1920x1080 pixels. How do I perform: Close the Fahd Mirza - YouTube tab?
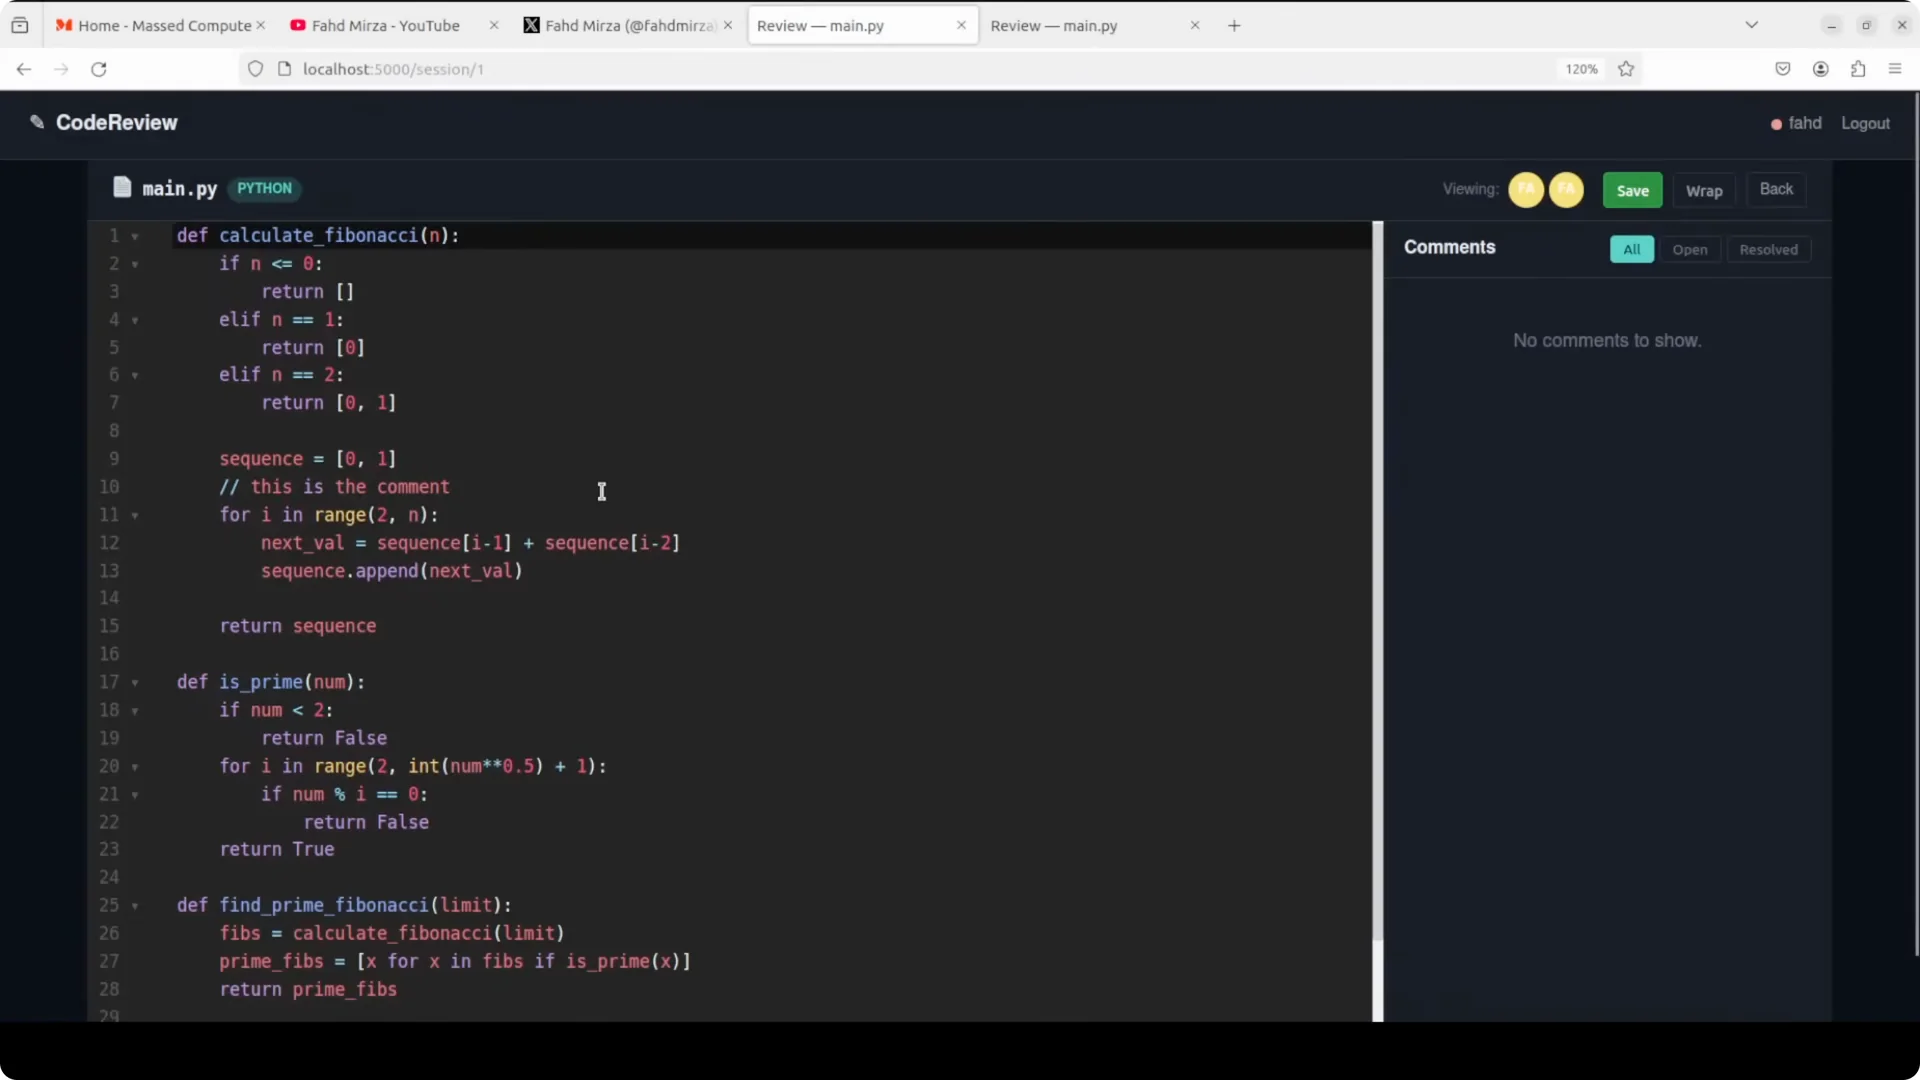[494, 25]
